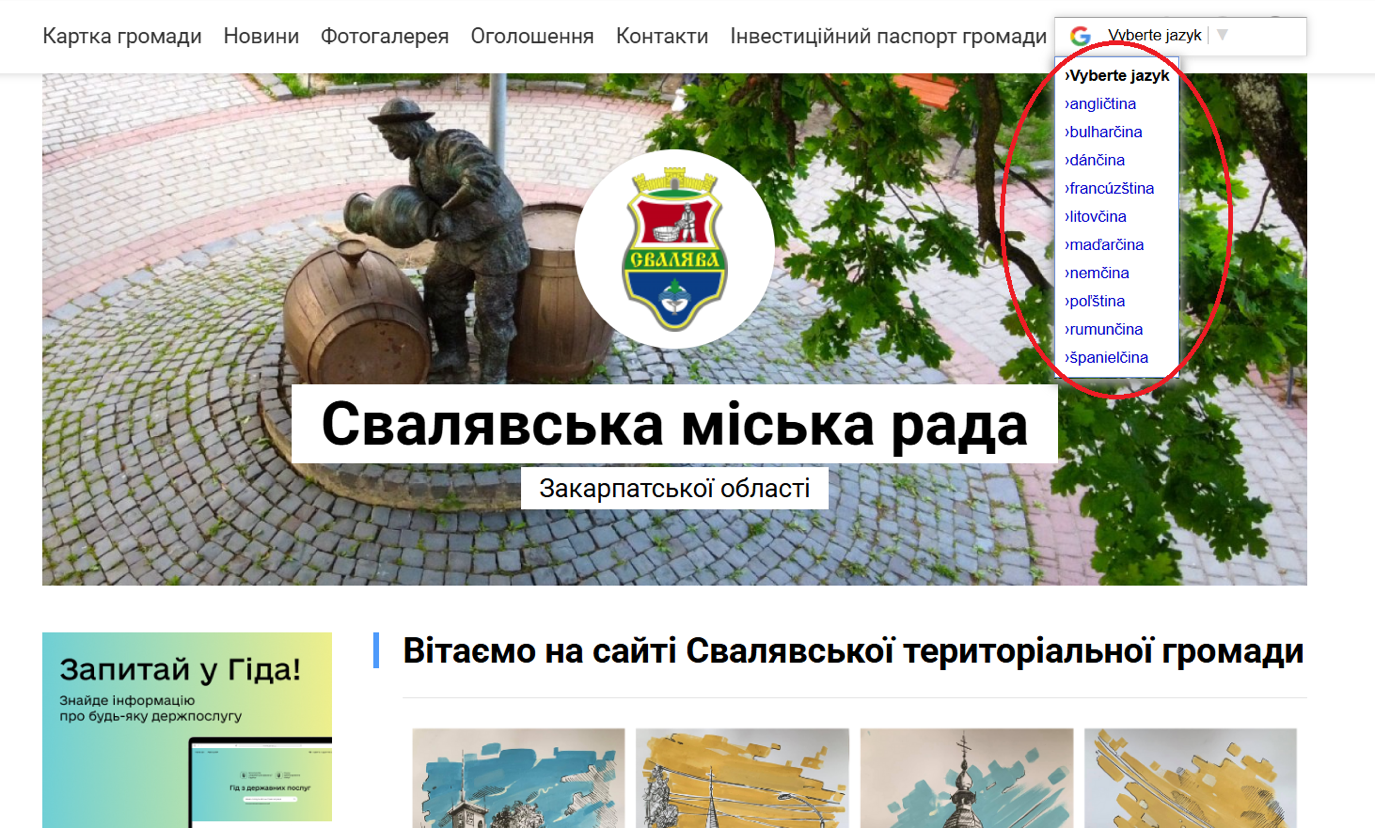The height and width of the screenshot is (828, 1375).
Task: Select poľština from the dropdown list
Action: click(x=1096, y=301)
